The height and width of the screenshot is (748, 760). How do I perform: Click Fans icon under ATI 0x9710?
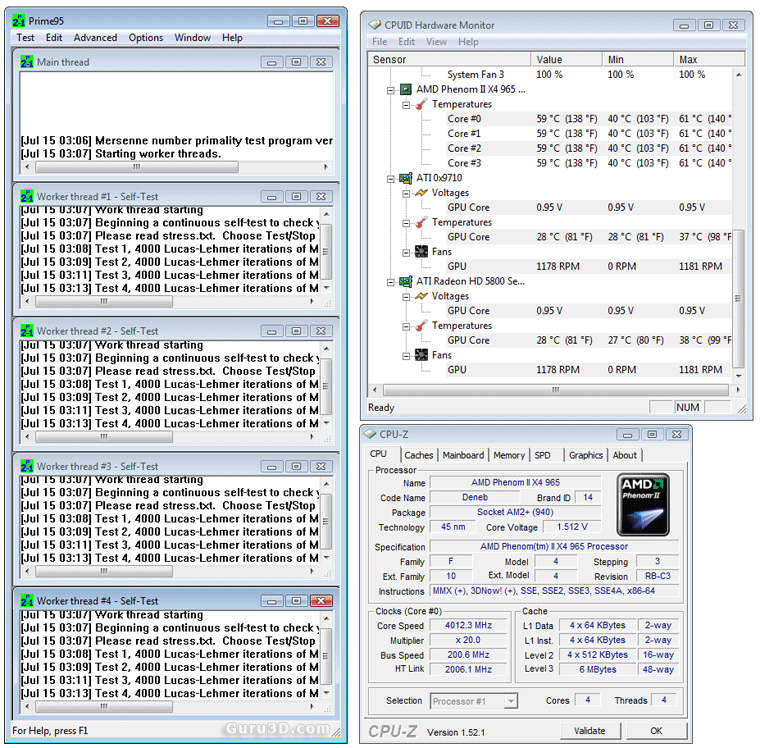point(421,252)
